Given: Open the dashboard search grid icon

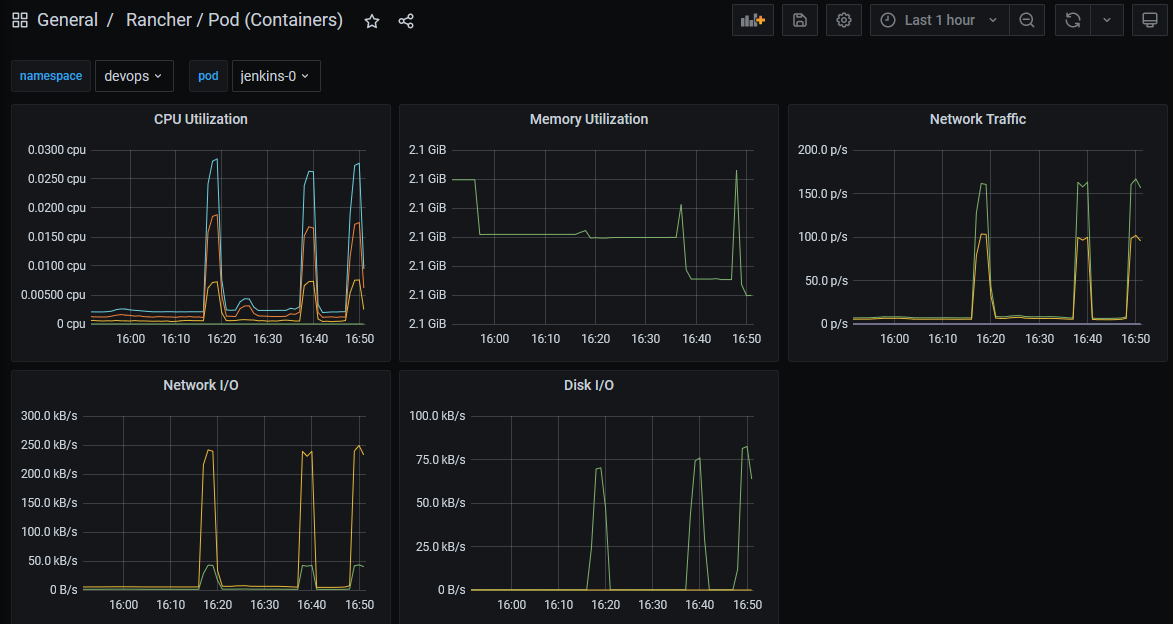Looking at the screenshot, I should 20,20.
